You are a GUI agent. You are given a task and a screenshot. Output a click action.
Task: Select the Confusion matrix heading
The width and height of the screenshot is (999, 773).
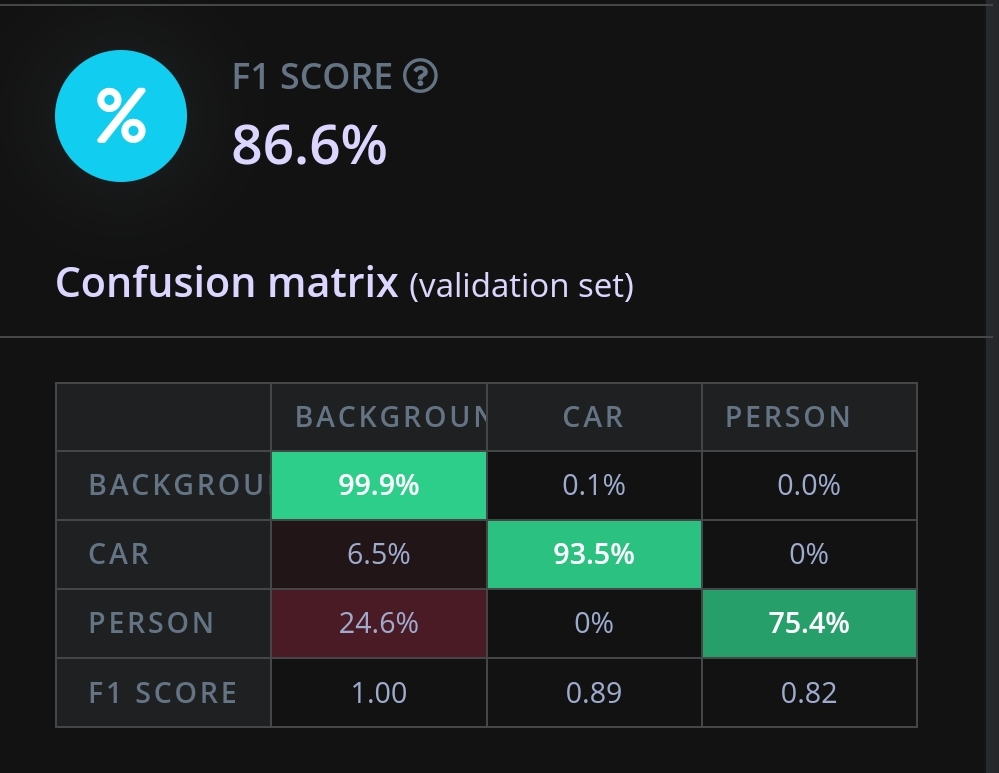[227, 283]
